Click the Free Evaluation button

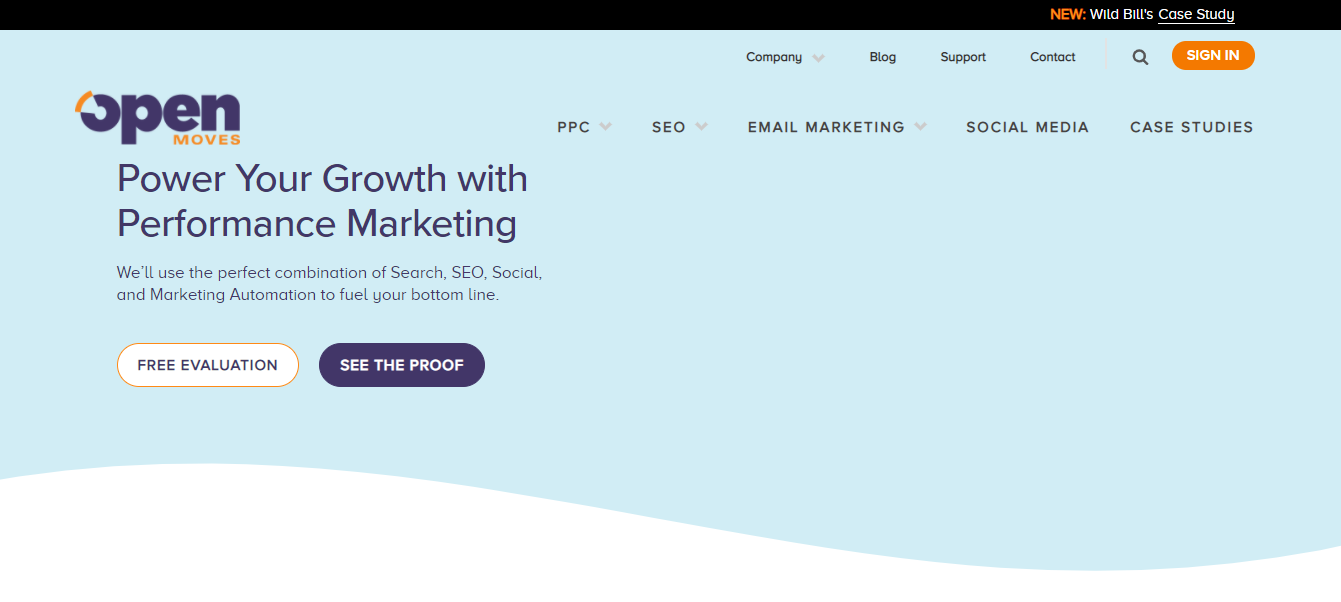(208, 365)
